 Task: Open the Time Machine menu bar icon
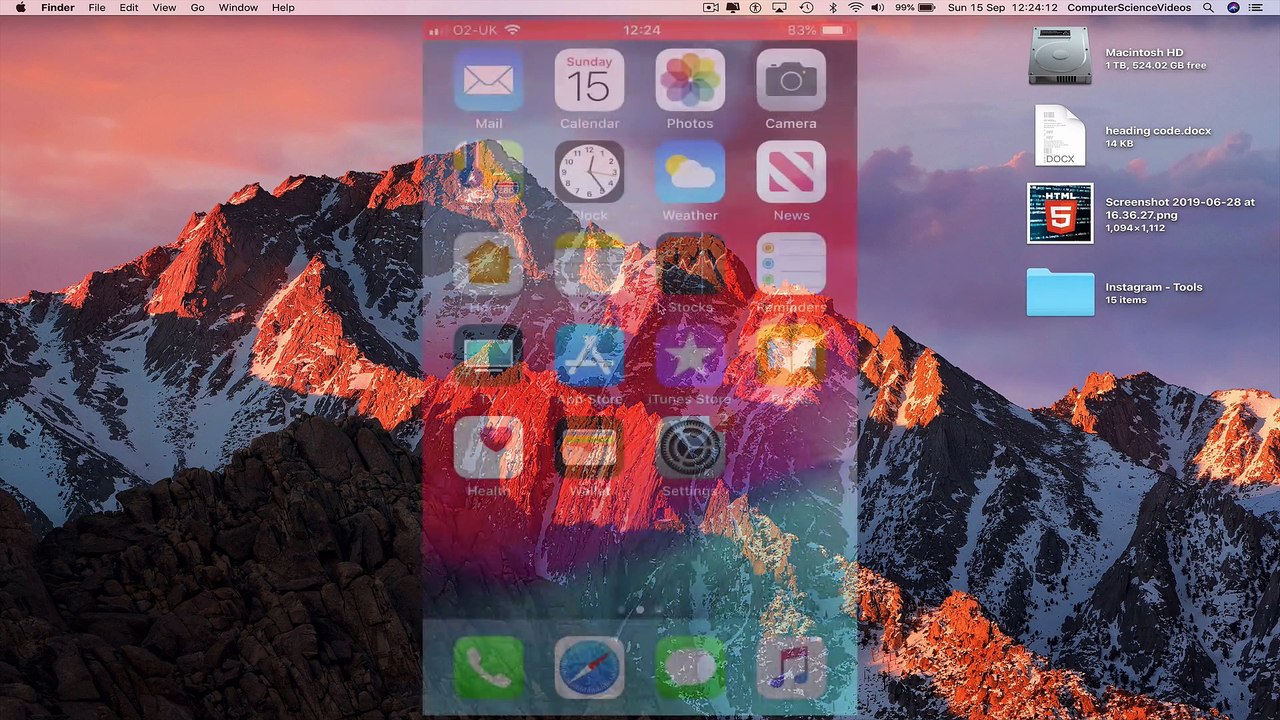point(806,7)
